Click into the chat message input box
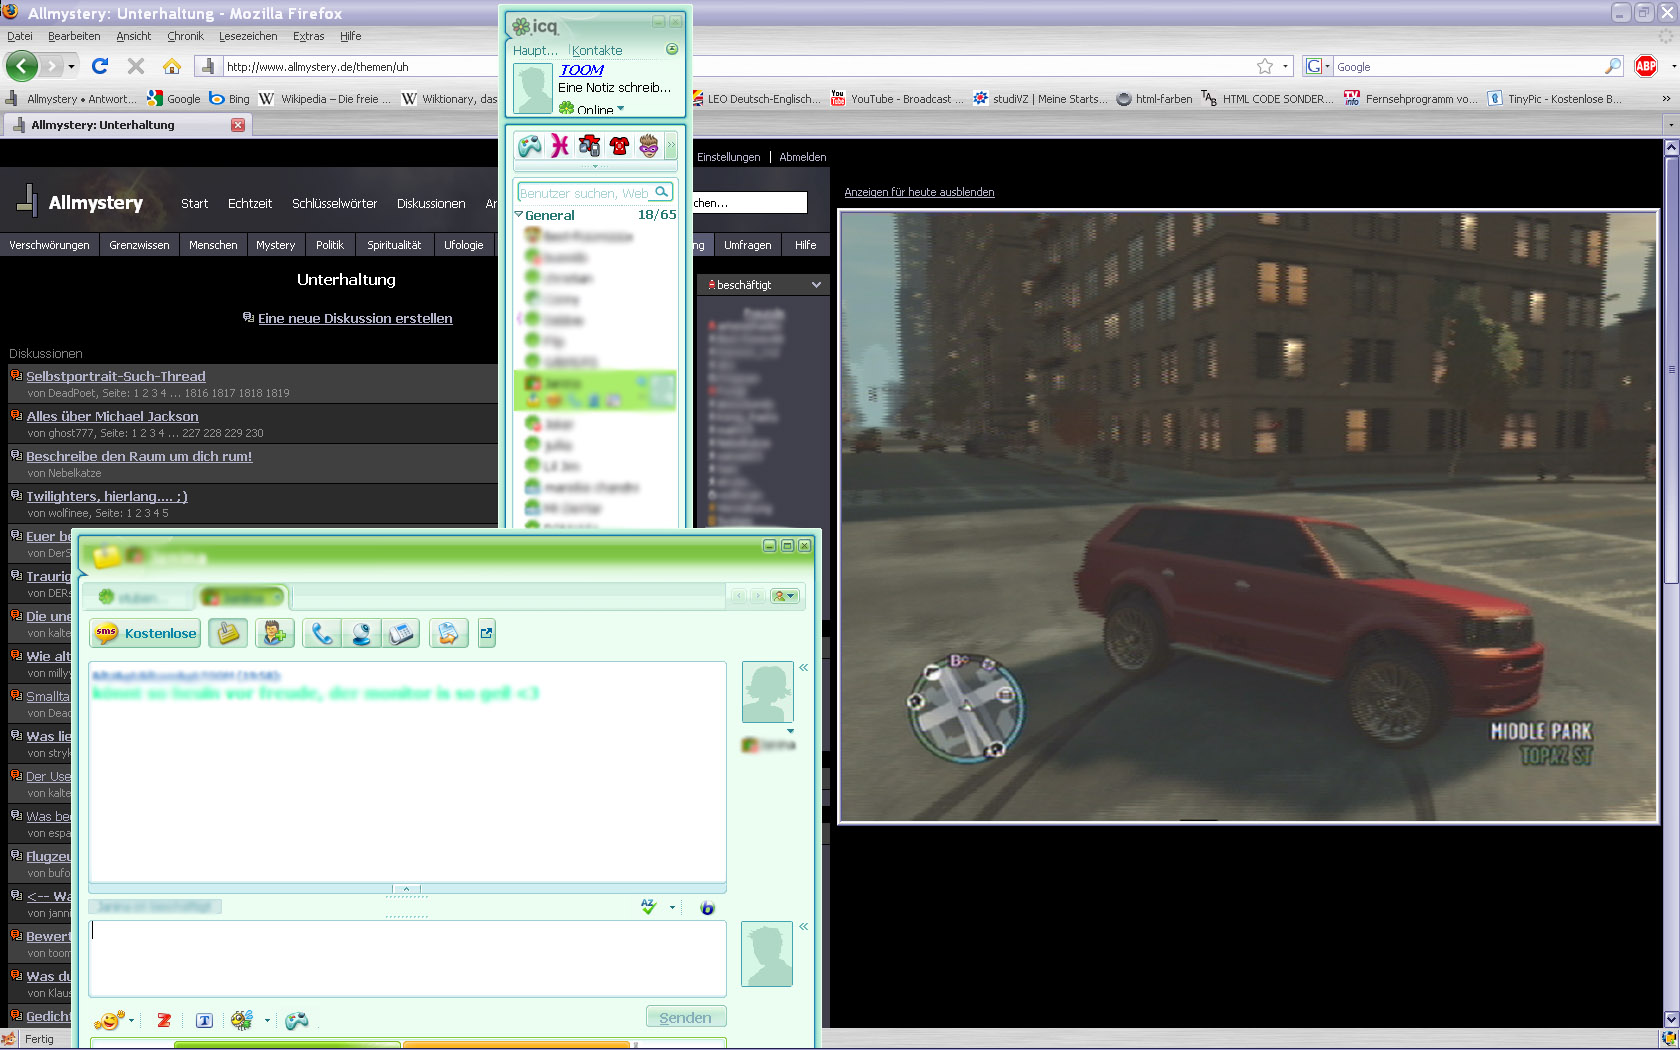This screenshot has width=1680, height=1050. tap(407, 958)
